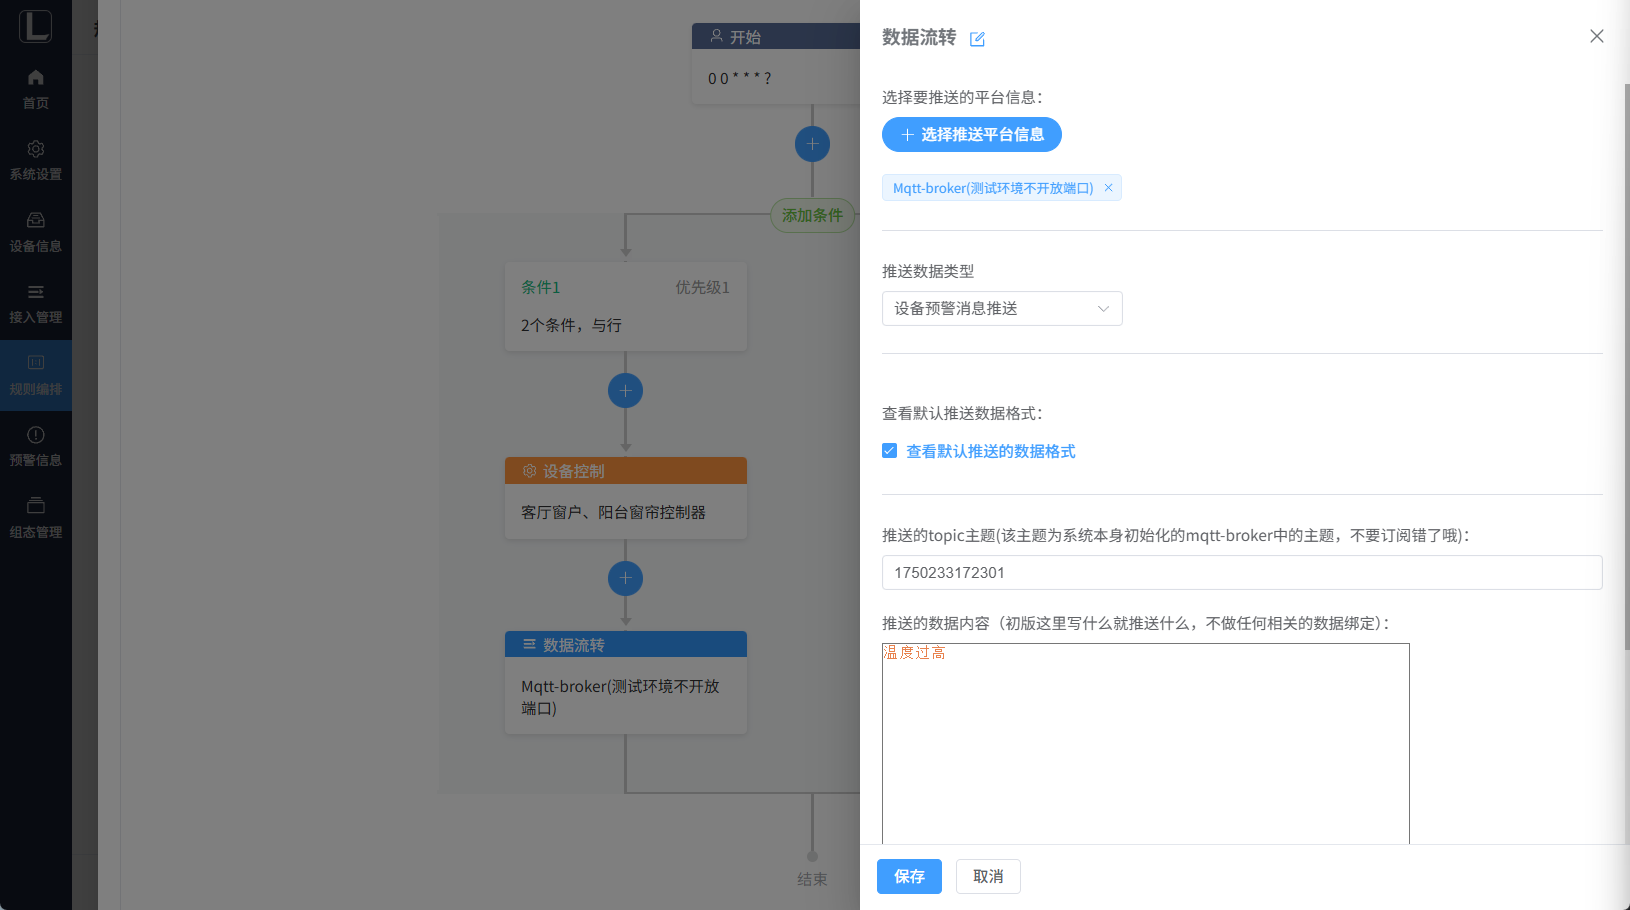Click the topic主题 input field
Image resolution: width=1630 pixels, height=910 pixels.
click(x=1241, y=573)
